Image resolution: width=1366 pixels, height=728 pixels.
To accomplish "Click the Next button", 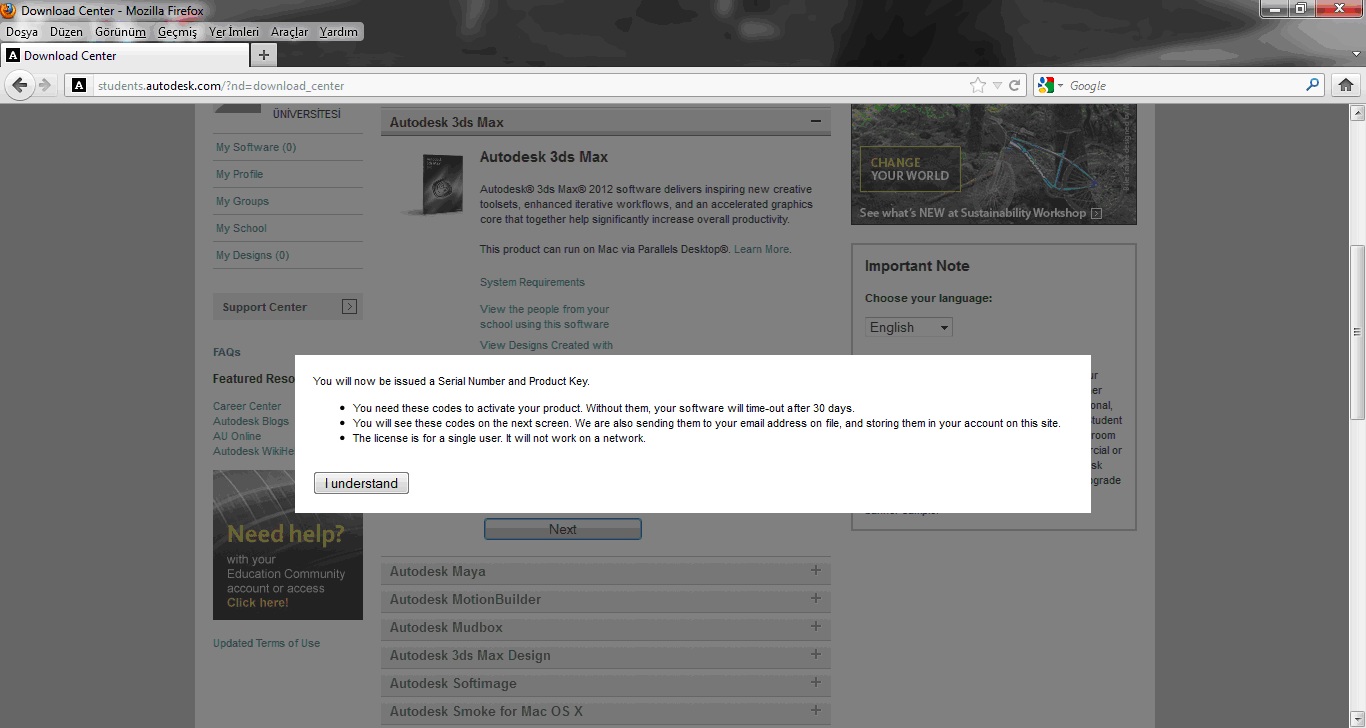I will click(563, 529).
